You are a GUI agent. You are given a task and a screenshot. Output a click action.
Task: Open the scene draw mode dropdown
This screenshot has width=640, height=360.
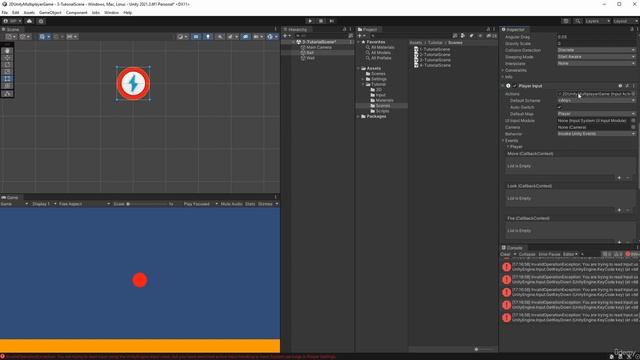[x=182, y=37]
